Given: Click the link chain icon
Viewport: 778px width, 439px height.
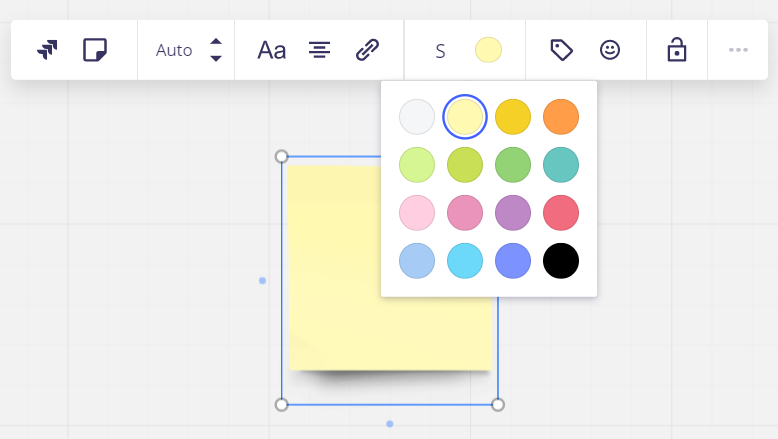Looking at the screenshot, I should coord(367,49).
